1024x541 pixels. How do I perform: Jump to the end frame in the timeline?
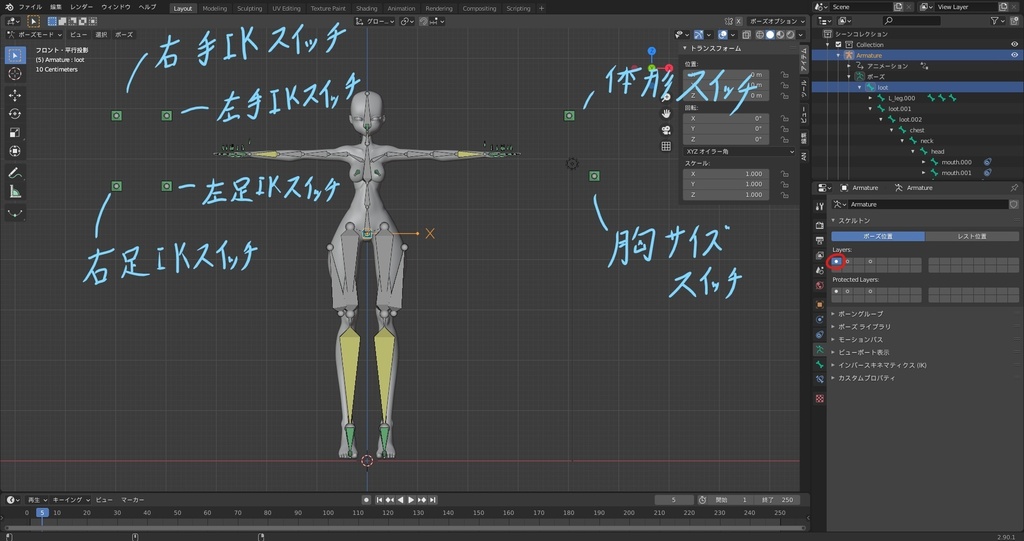432,500
